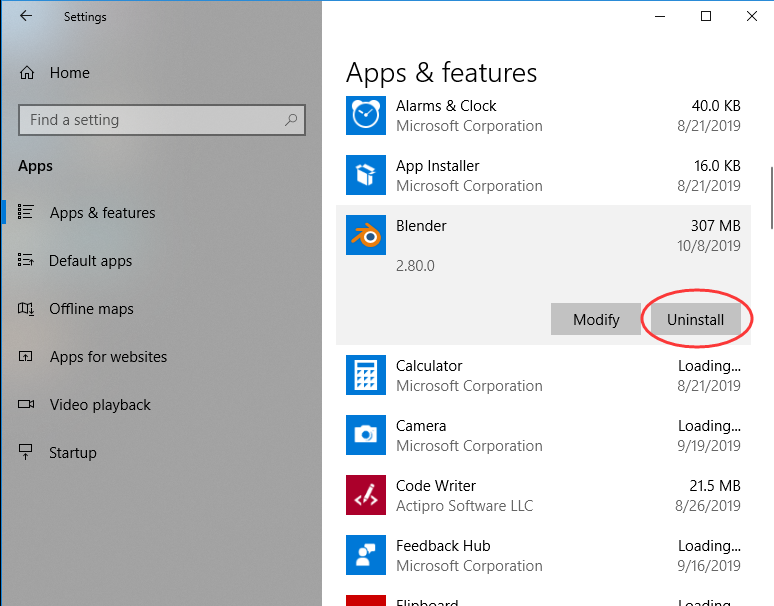Select the Feedback Hub entry name
This screenshot has height=606, width=774.
point(443,546)
